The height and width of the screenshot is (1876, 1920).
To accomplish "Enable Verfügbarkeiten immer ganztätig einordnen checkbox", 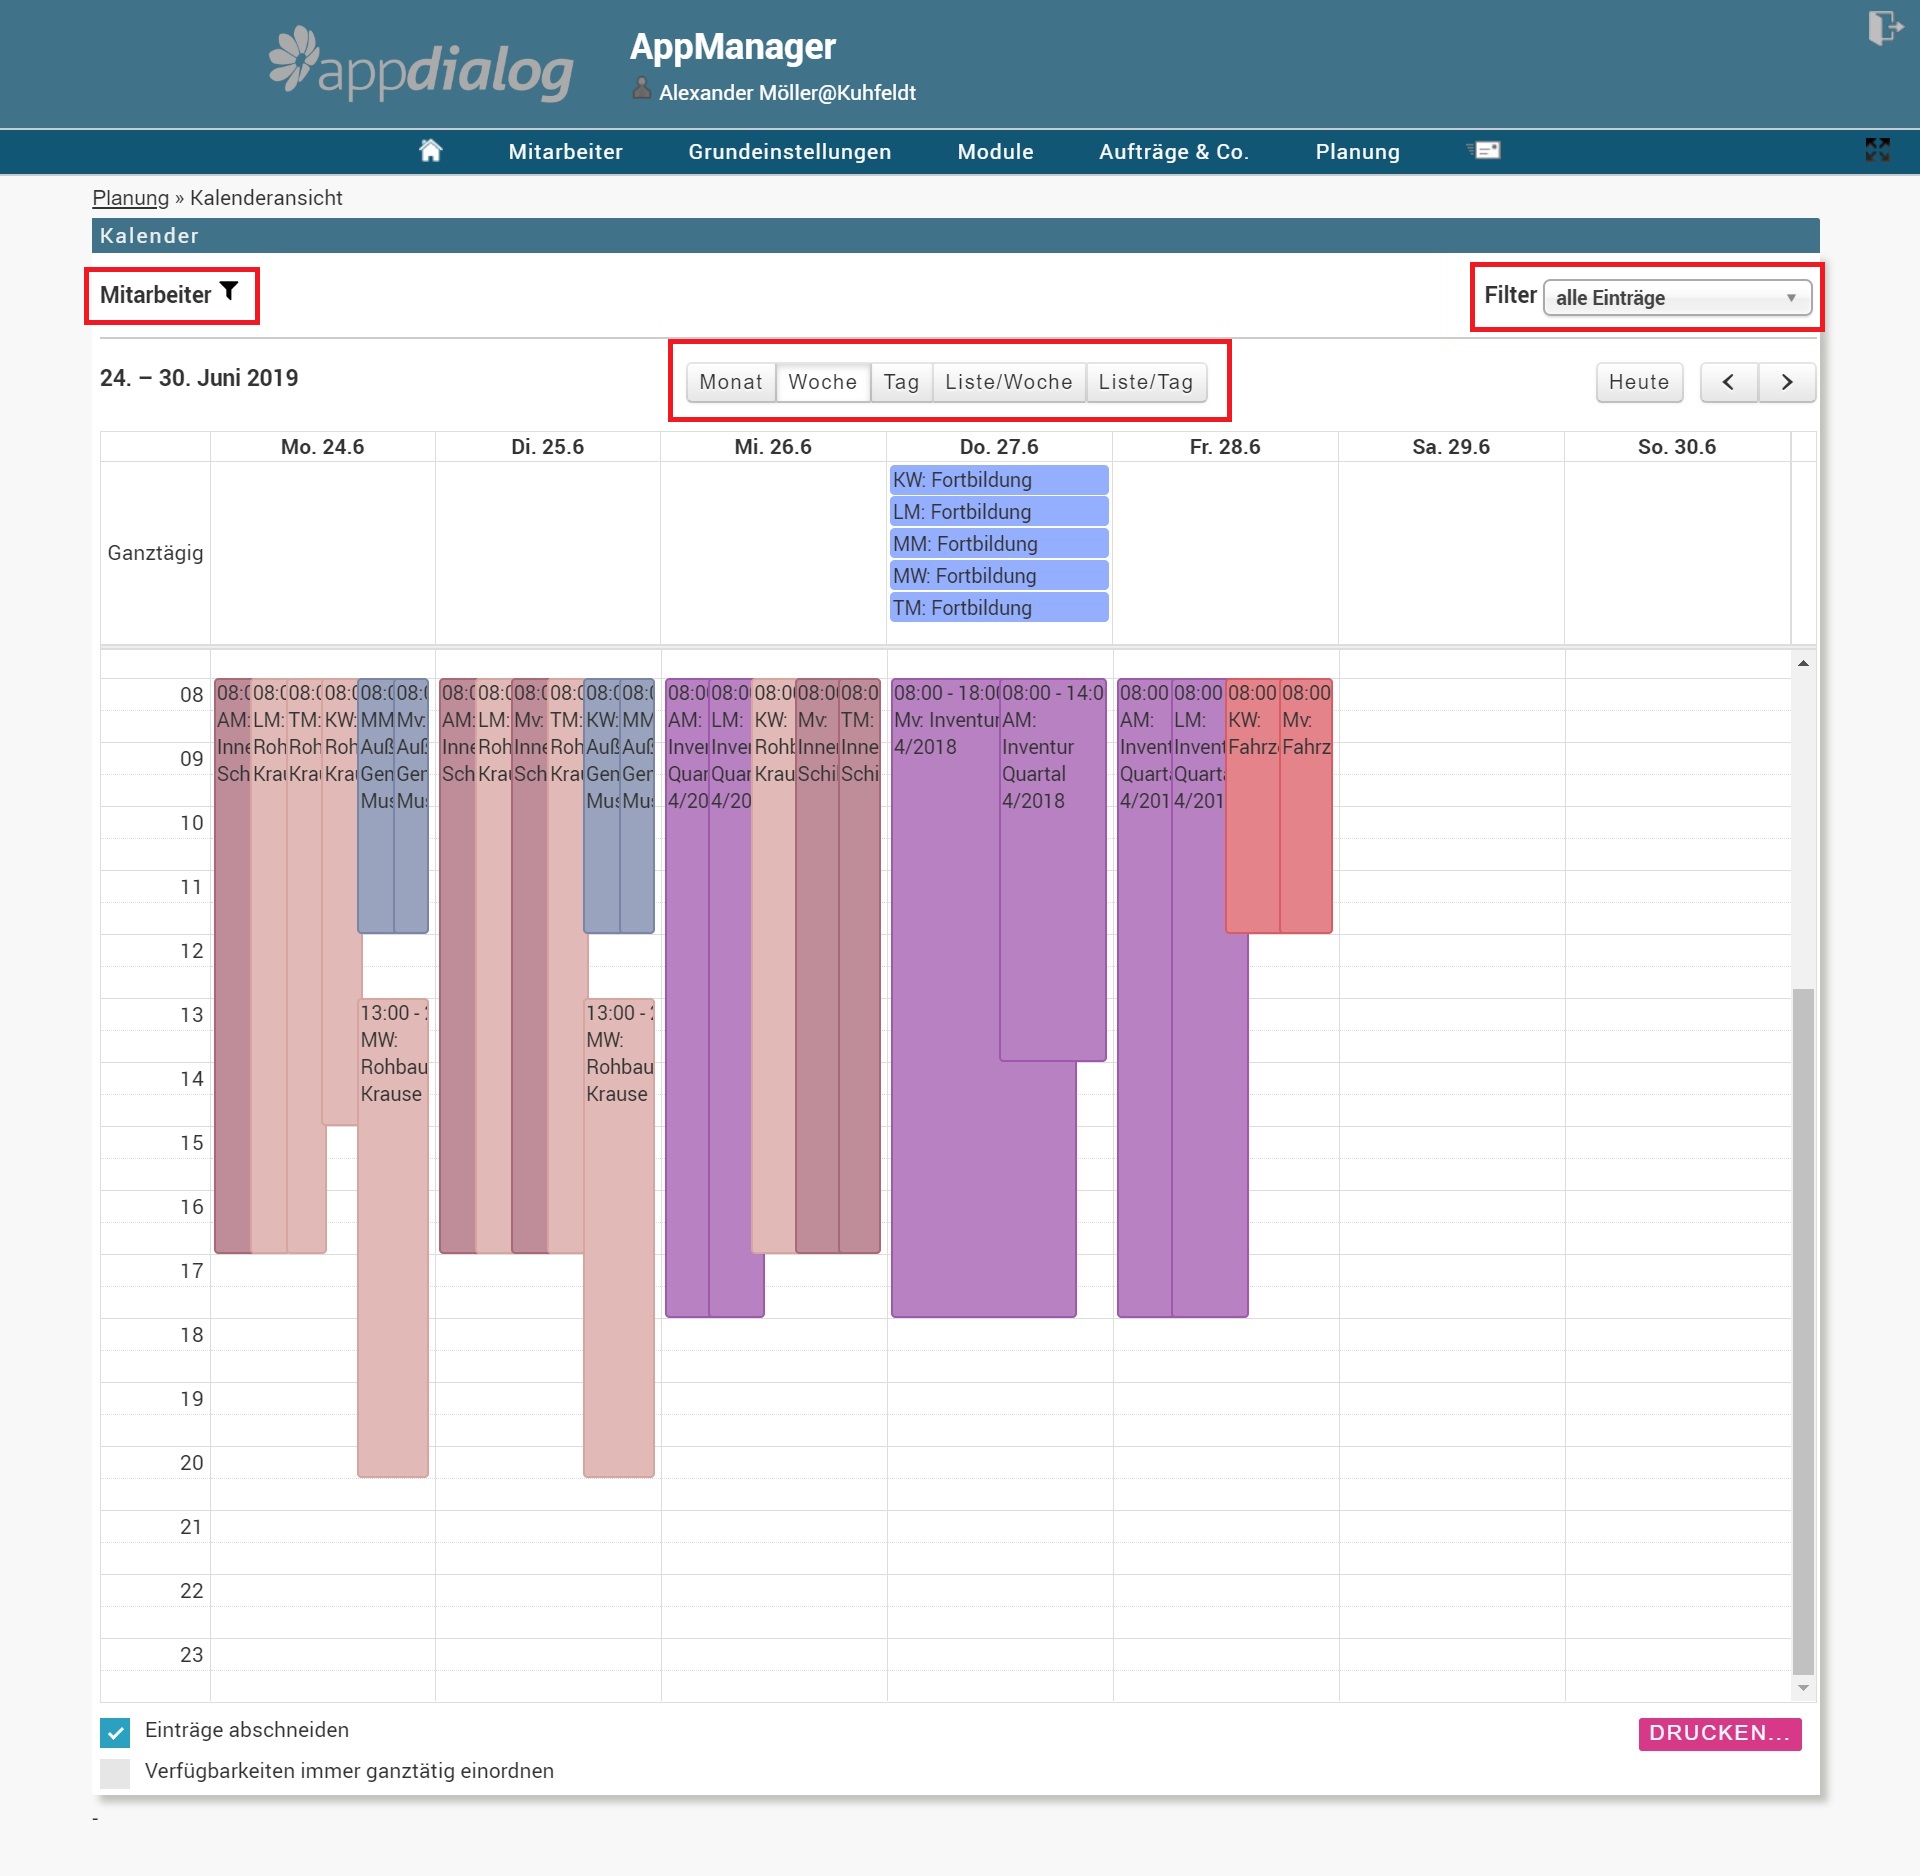I will [115, 1773].
